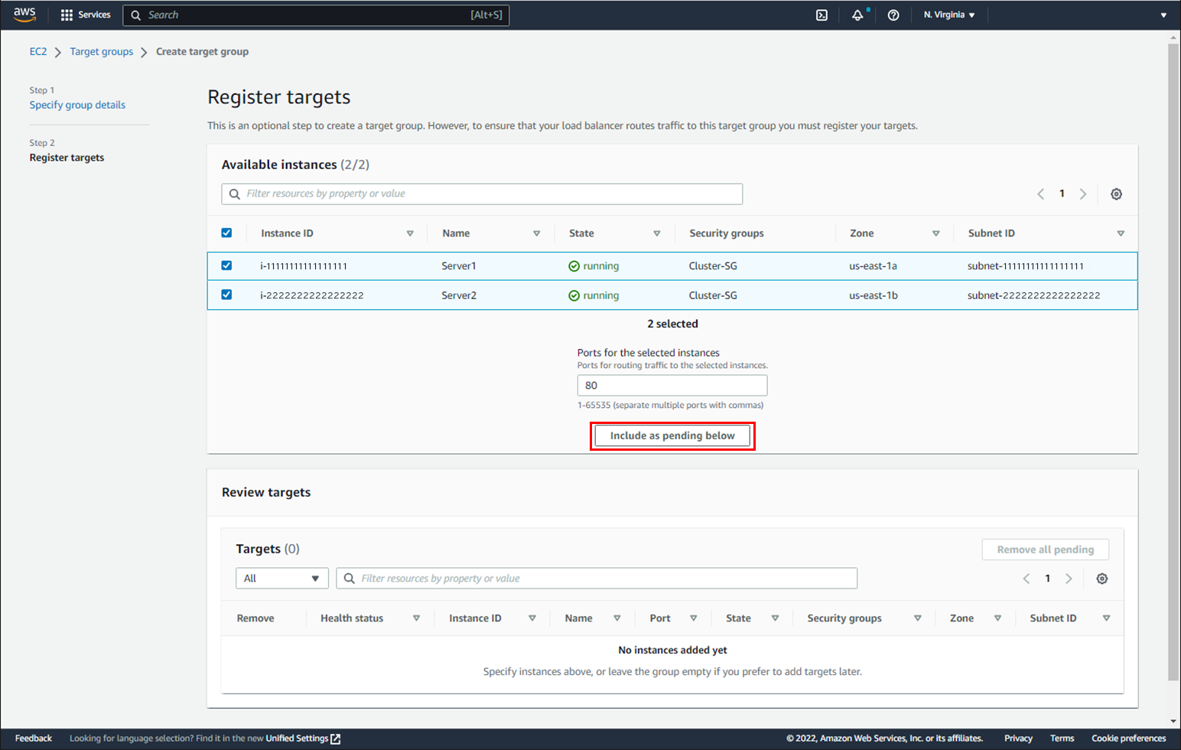
Task: Open preferences gear in the Targets panel
Action: click(x=1101, y=578)
